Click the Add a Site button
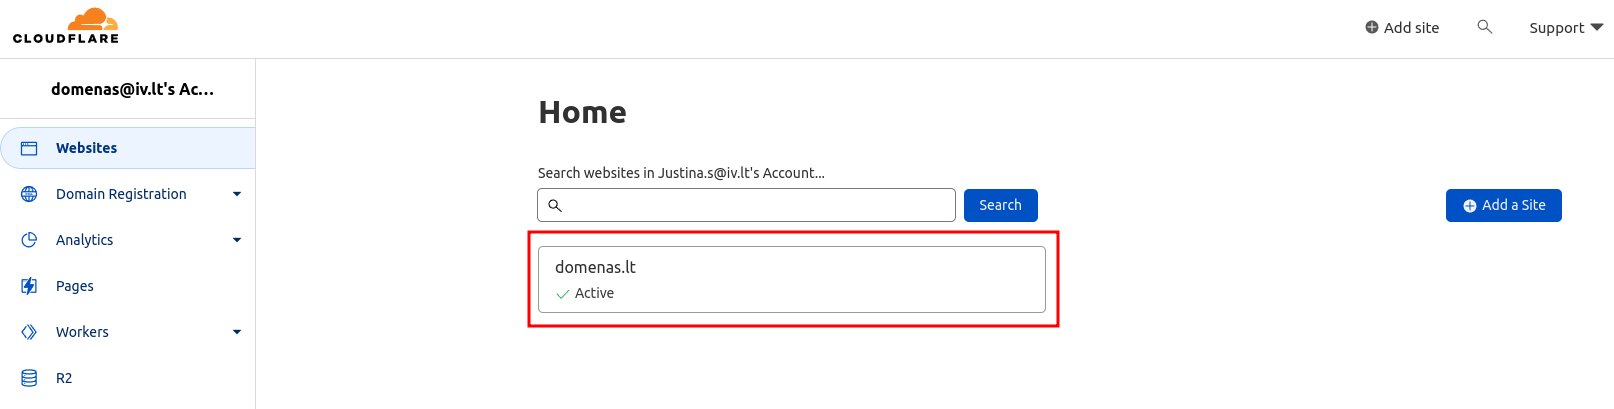 [x=1503, y=205]
